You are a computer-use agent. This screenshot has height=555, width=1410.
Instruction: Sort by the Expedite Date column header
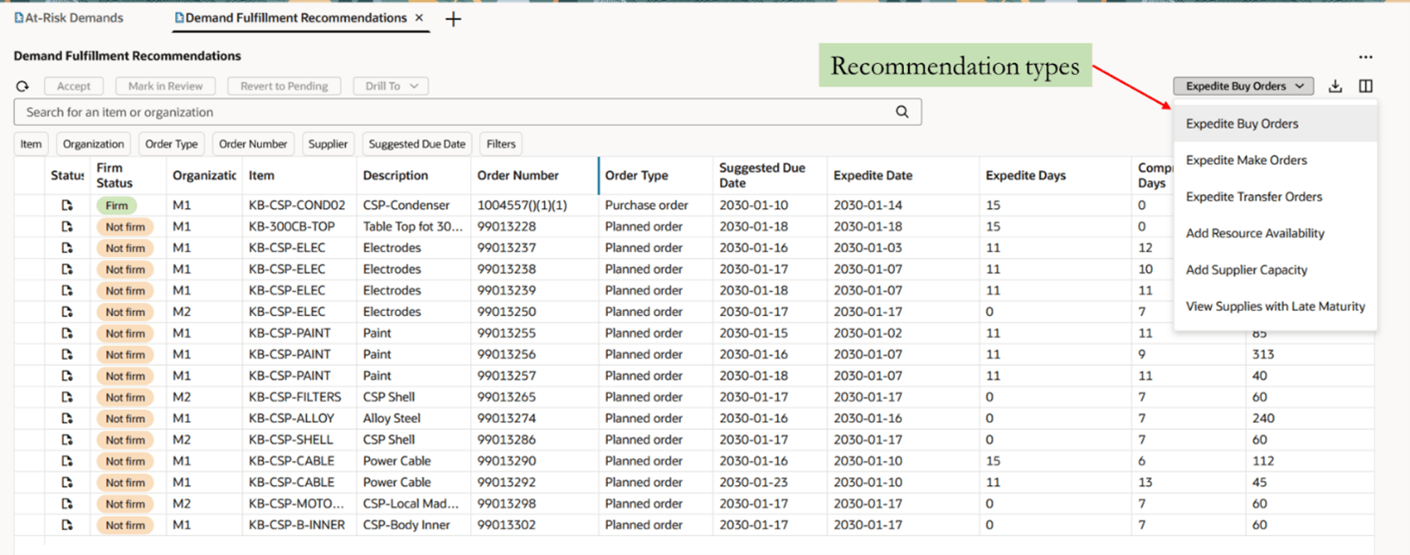873,175
